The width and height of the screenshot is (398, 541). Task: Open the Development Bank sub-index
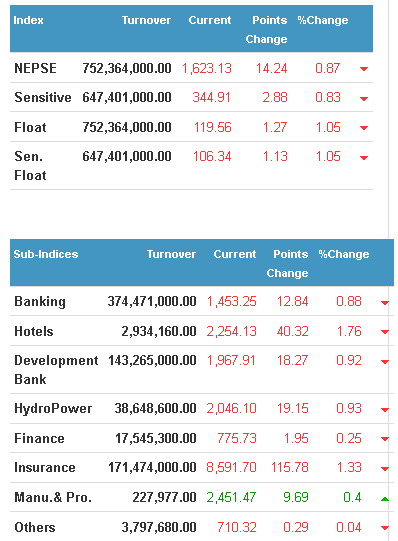pyautogui.click(x=56, y=370)
